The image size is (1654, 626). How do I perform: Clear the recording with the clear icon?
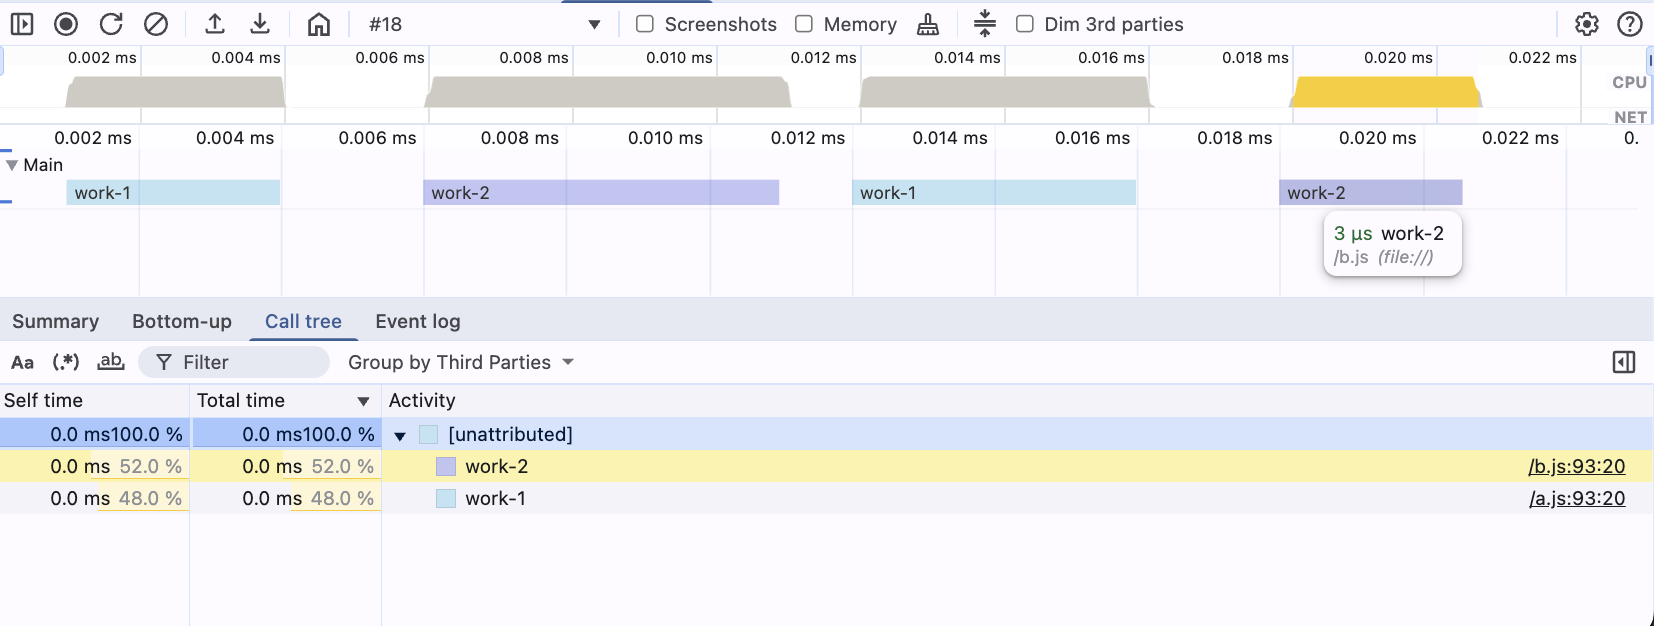156,24
